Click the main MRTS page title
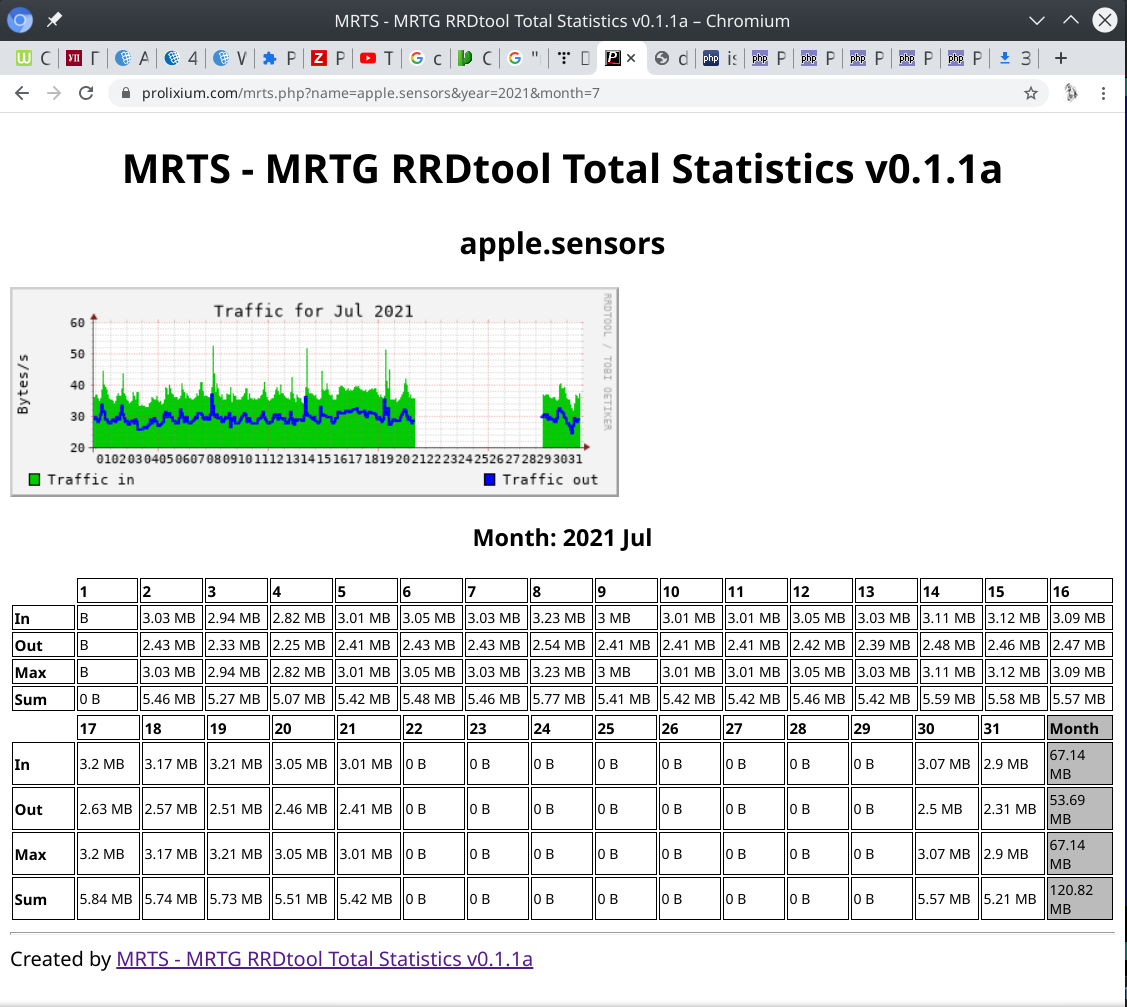Viewport: 1127px width, 1007px height. [562, 169]
